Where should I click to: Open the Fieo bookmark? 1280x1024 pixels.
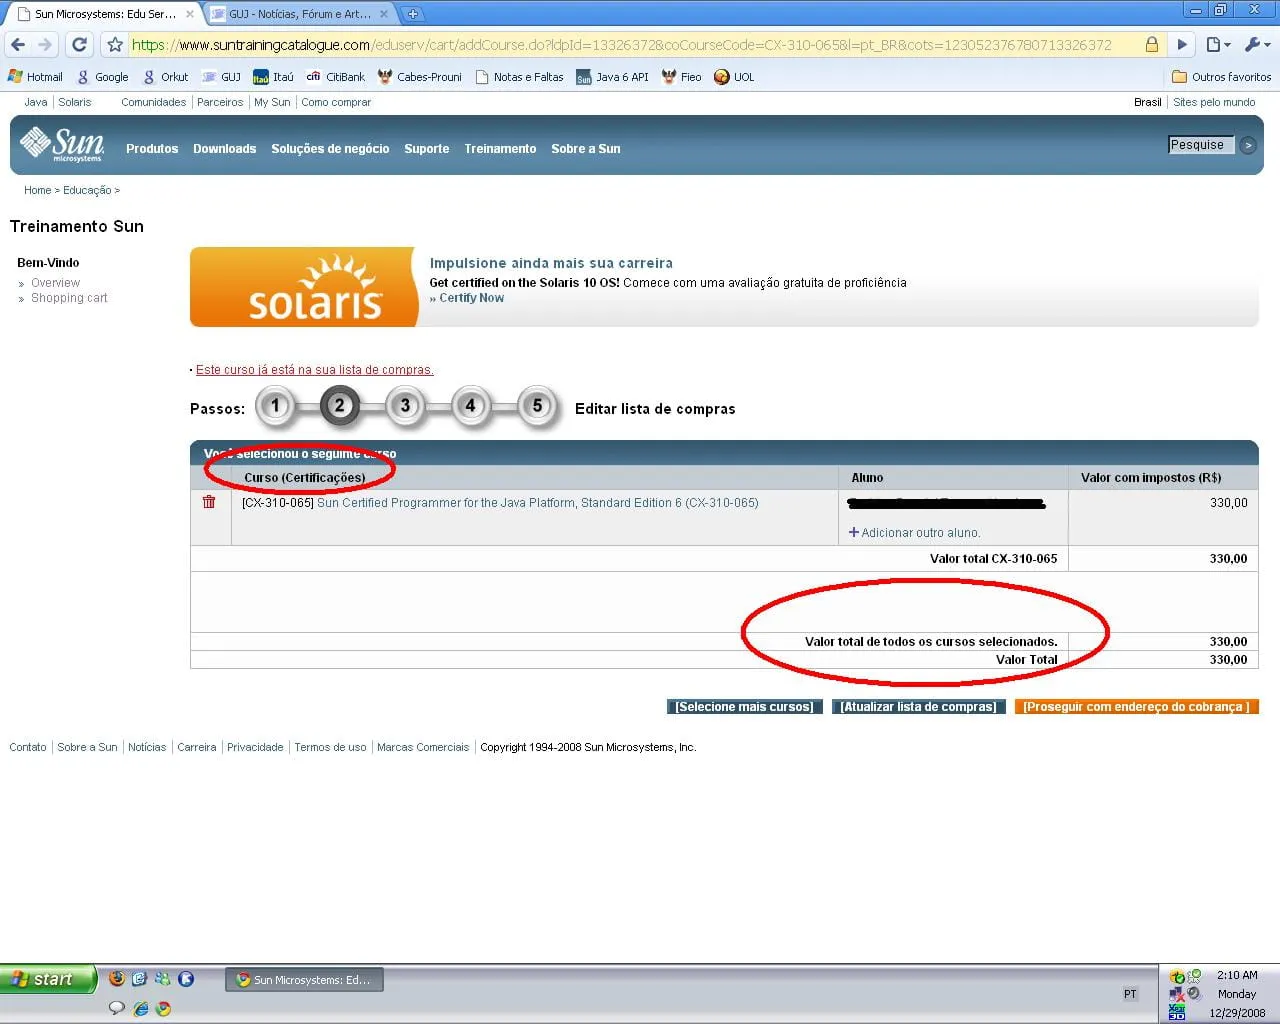[682, 77]
